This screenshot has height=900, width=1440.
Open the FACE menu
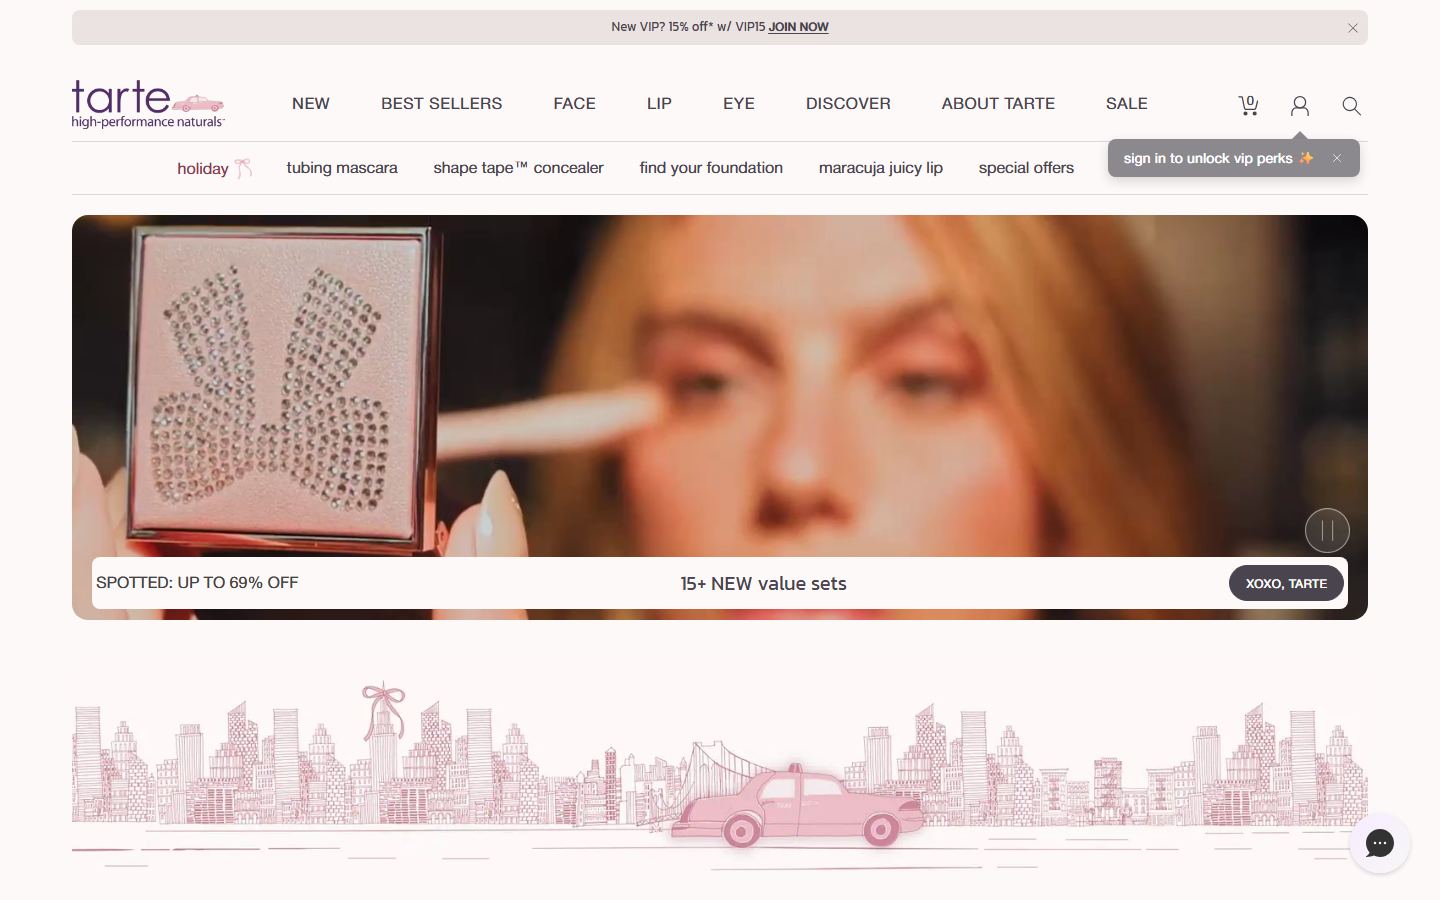pyautogui.click(x=575, y=103)
